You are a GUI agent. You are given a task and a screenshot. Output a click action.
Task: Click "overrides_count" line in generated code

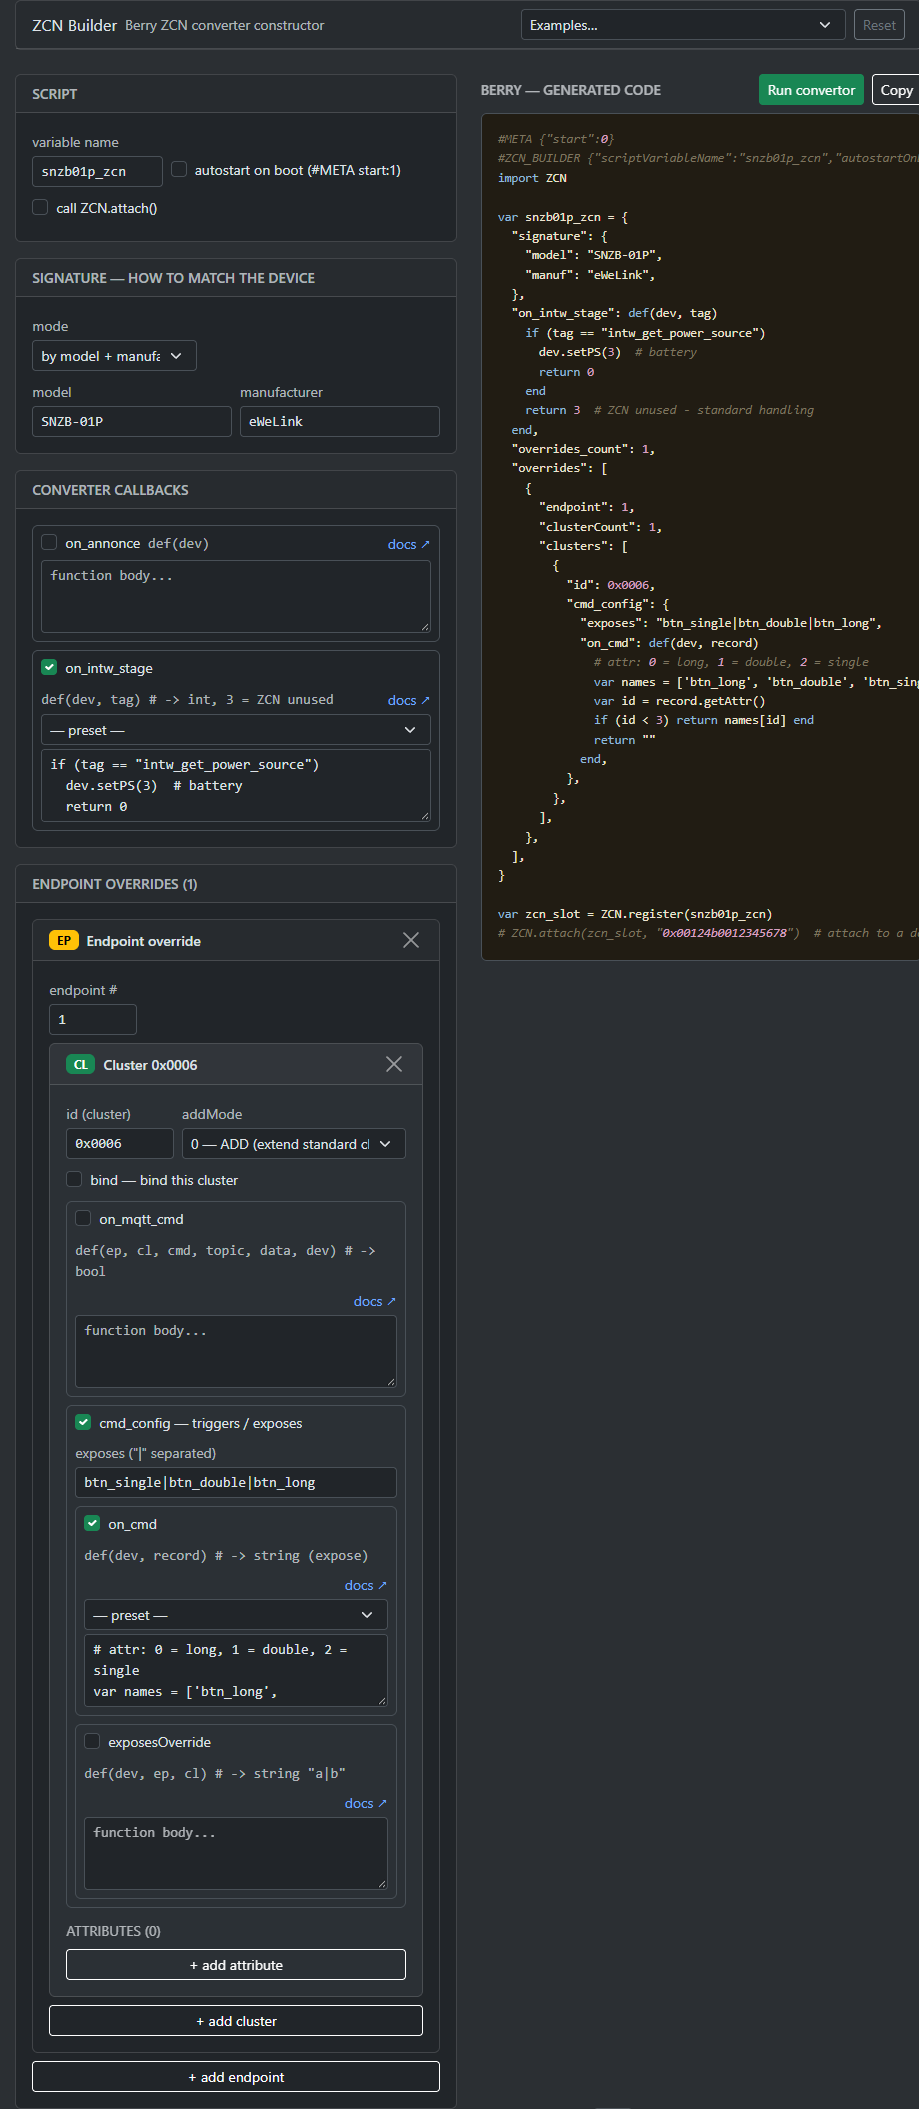coord(583,449)
